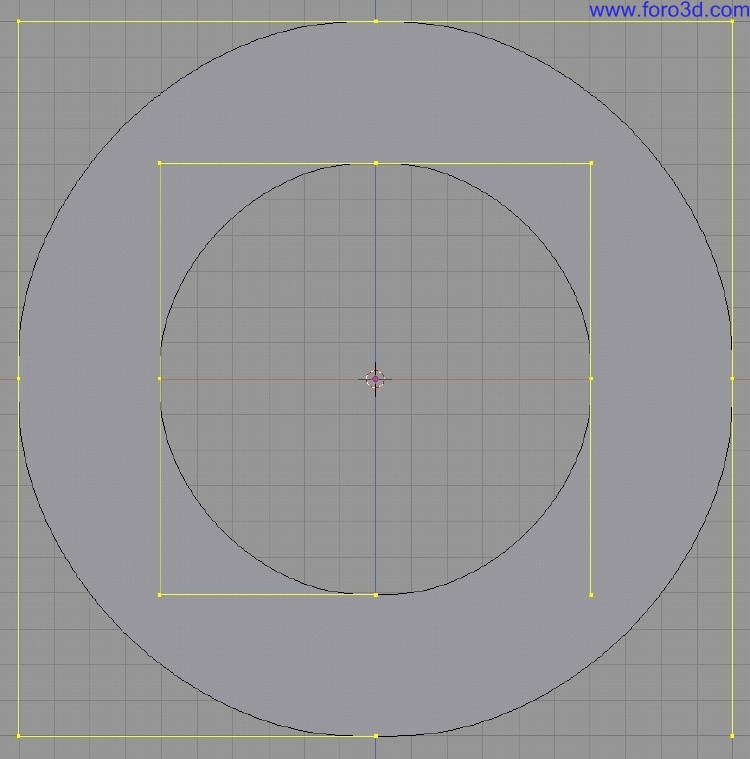Select outer curve's right-middle control point
This screenshot has height=759, width=750.
[x=732, y=379]
